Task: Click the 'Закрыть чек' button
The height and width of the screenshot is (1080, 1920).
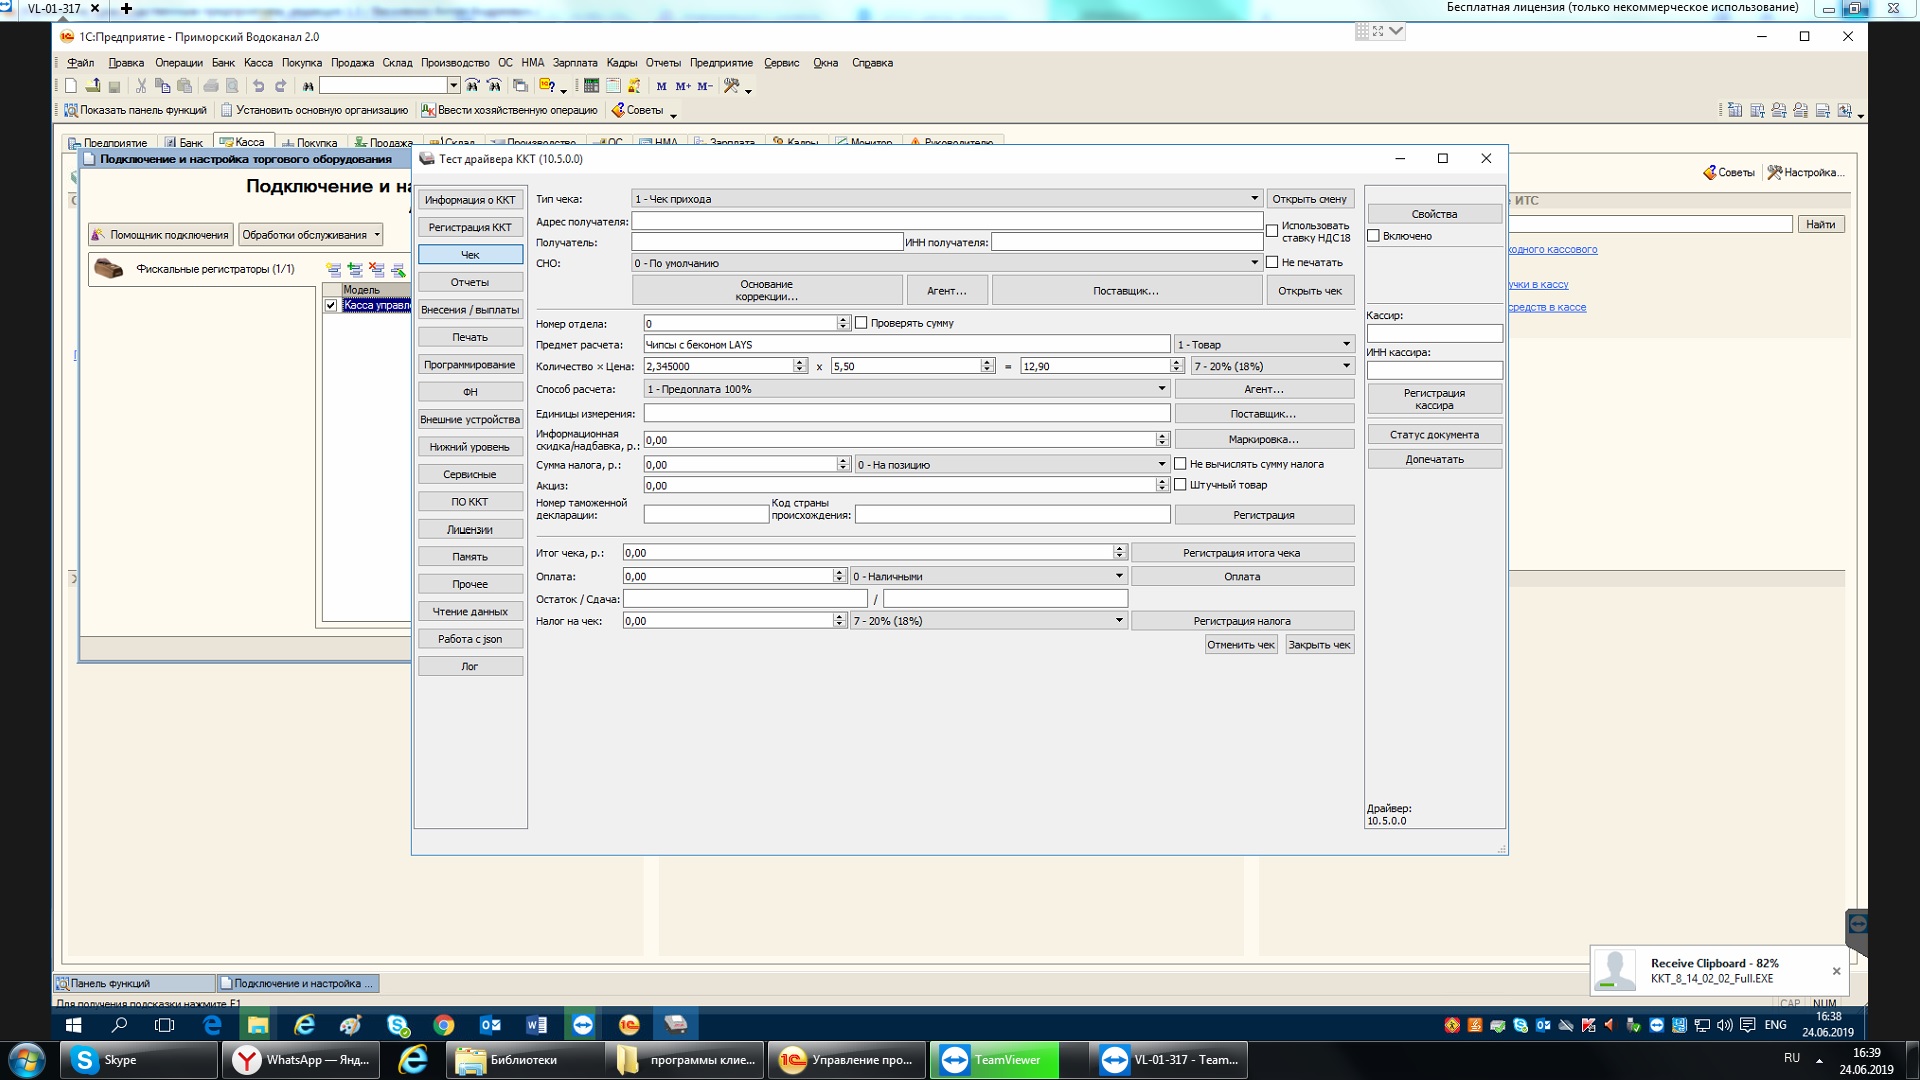Action: coord(1319,645)
